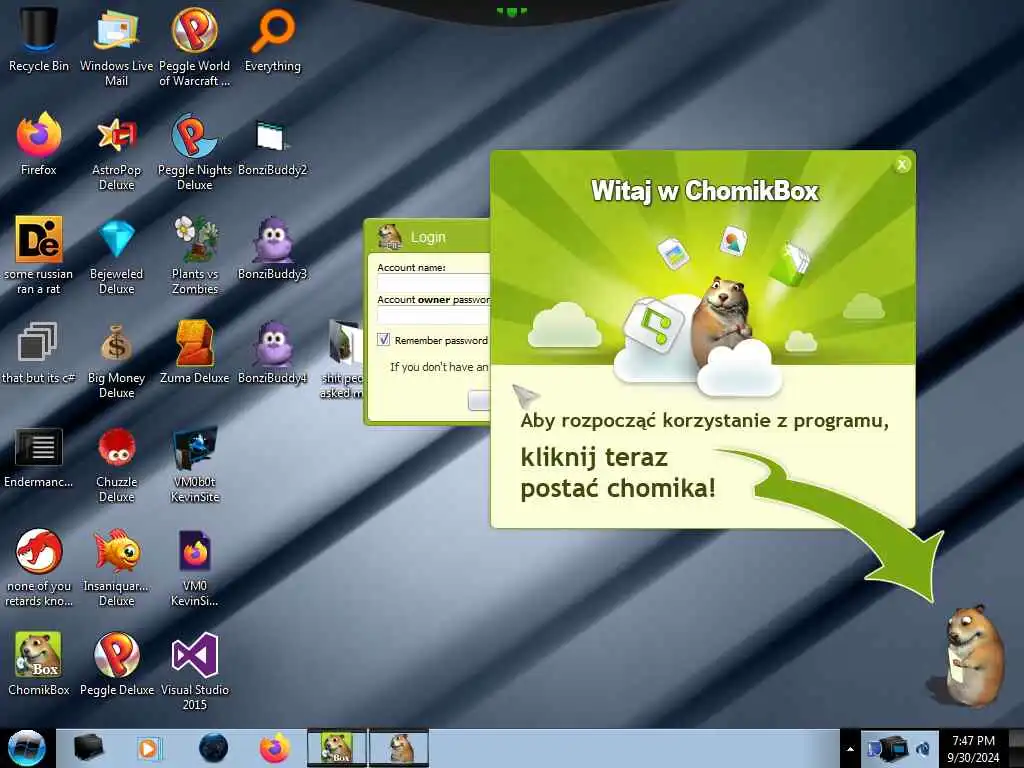Open Peggle Deluxe desktop icon
The width and height of the screenshot is (1024, 768).
pos(116,663)
